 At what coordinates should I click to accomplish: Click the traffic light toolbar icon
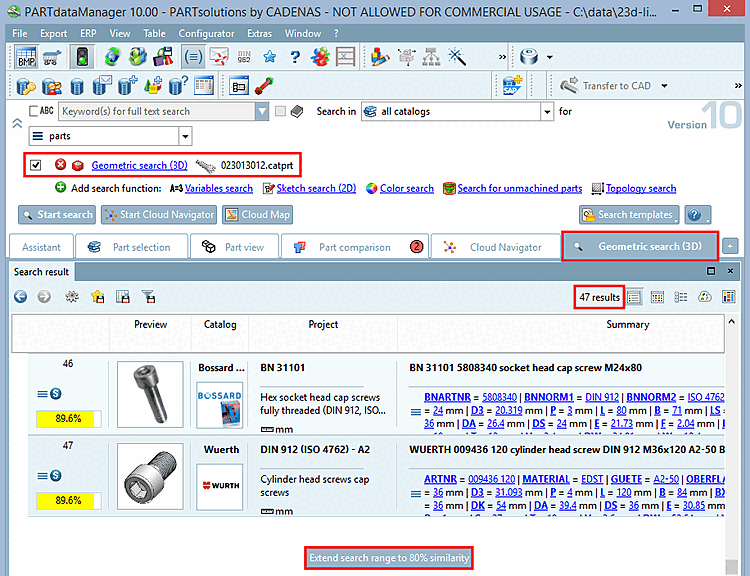[x=82, y=57]
